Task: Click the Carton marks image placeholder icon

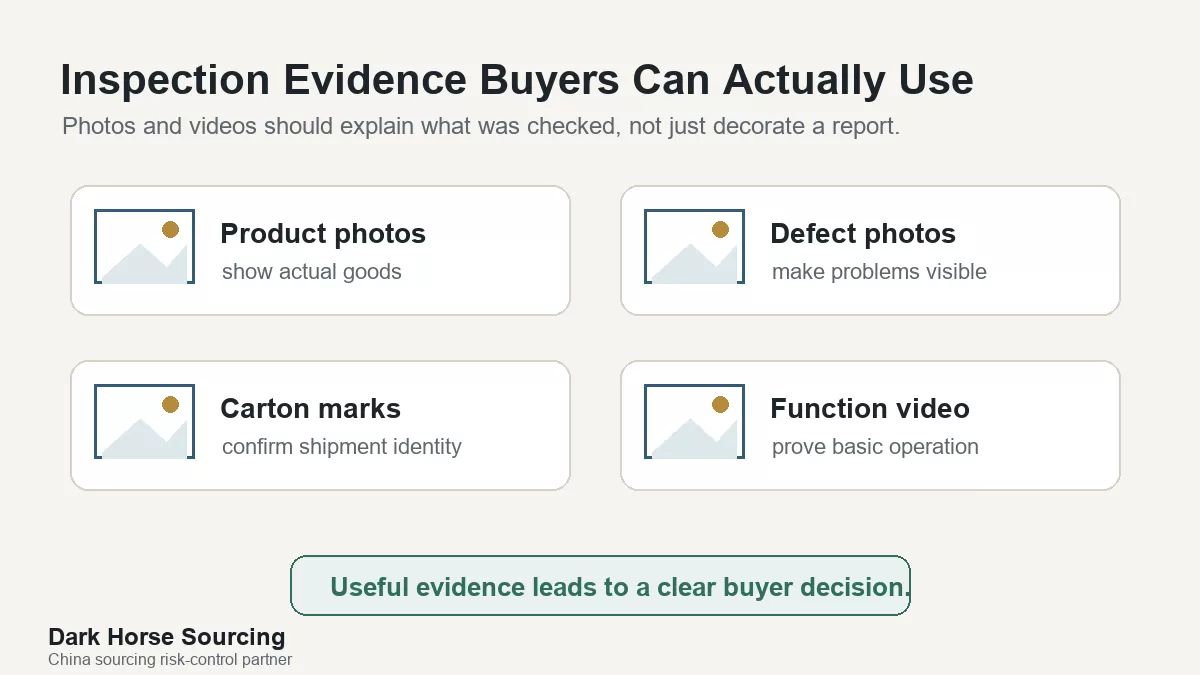Action: (x=144, y=421)
